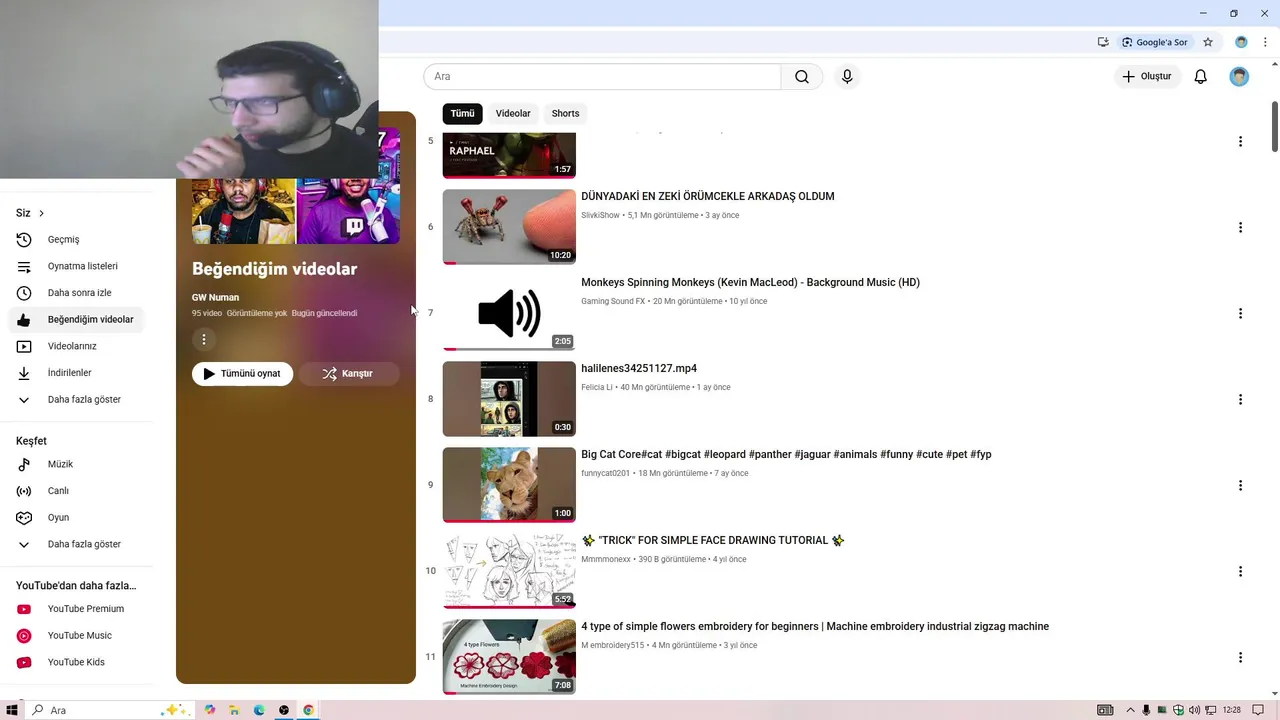Open options for Big Cat Core video
Image resolution: width=1280 pixels, height=720 pixels.
(1240, 485)
